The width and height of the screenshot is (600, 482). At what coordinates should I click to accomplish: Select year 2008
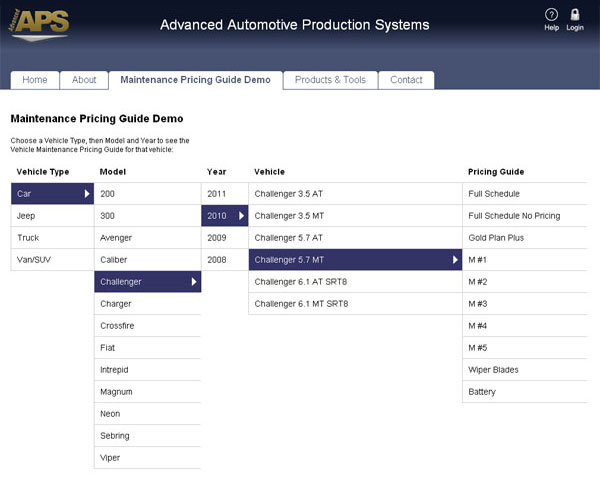click(225, 260)
